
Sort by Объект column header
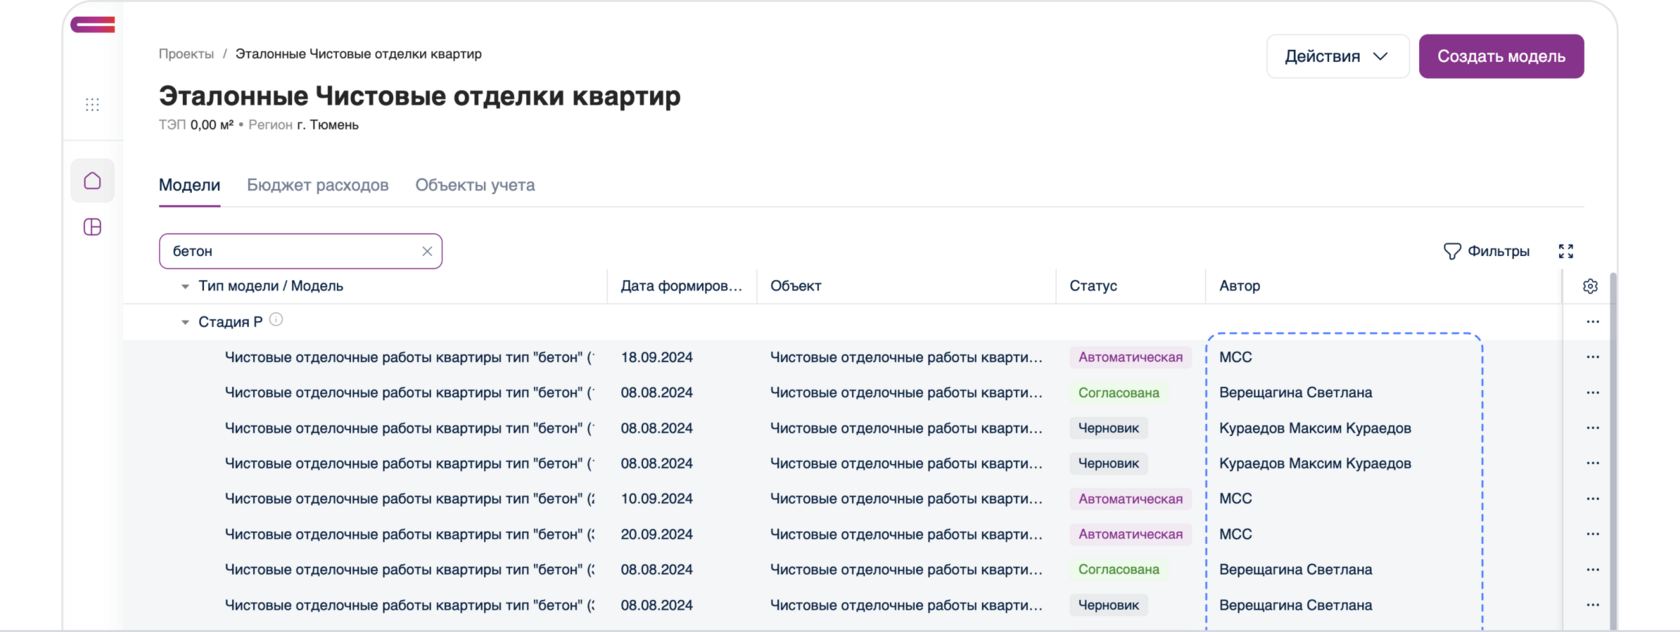pyautogui.click(x=906, y=286)
